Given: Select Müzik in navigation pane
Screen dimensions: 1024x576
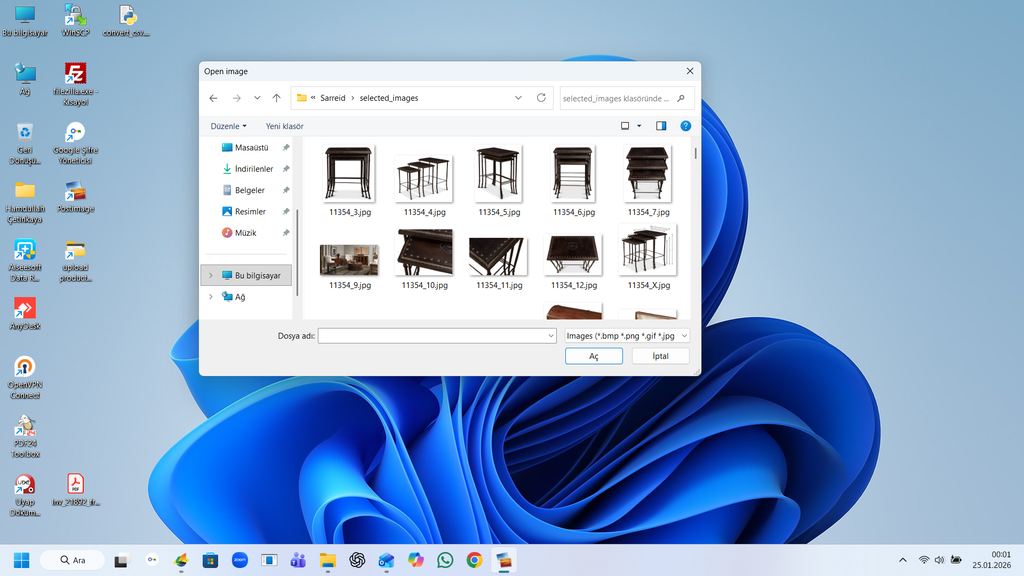Looking at the screenshot, I should 246,232.
